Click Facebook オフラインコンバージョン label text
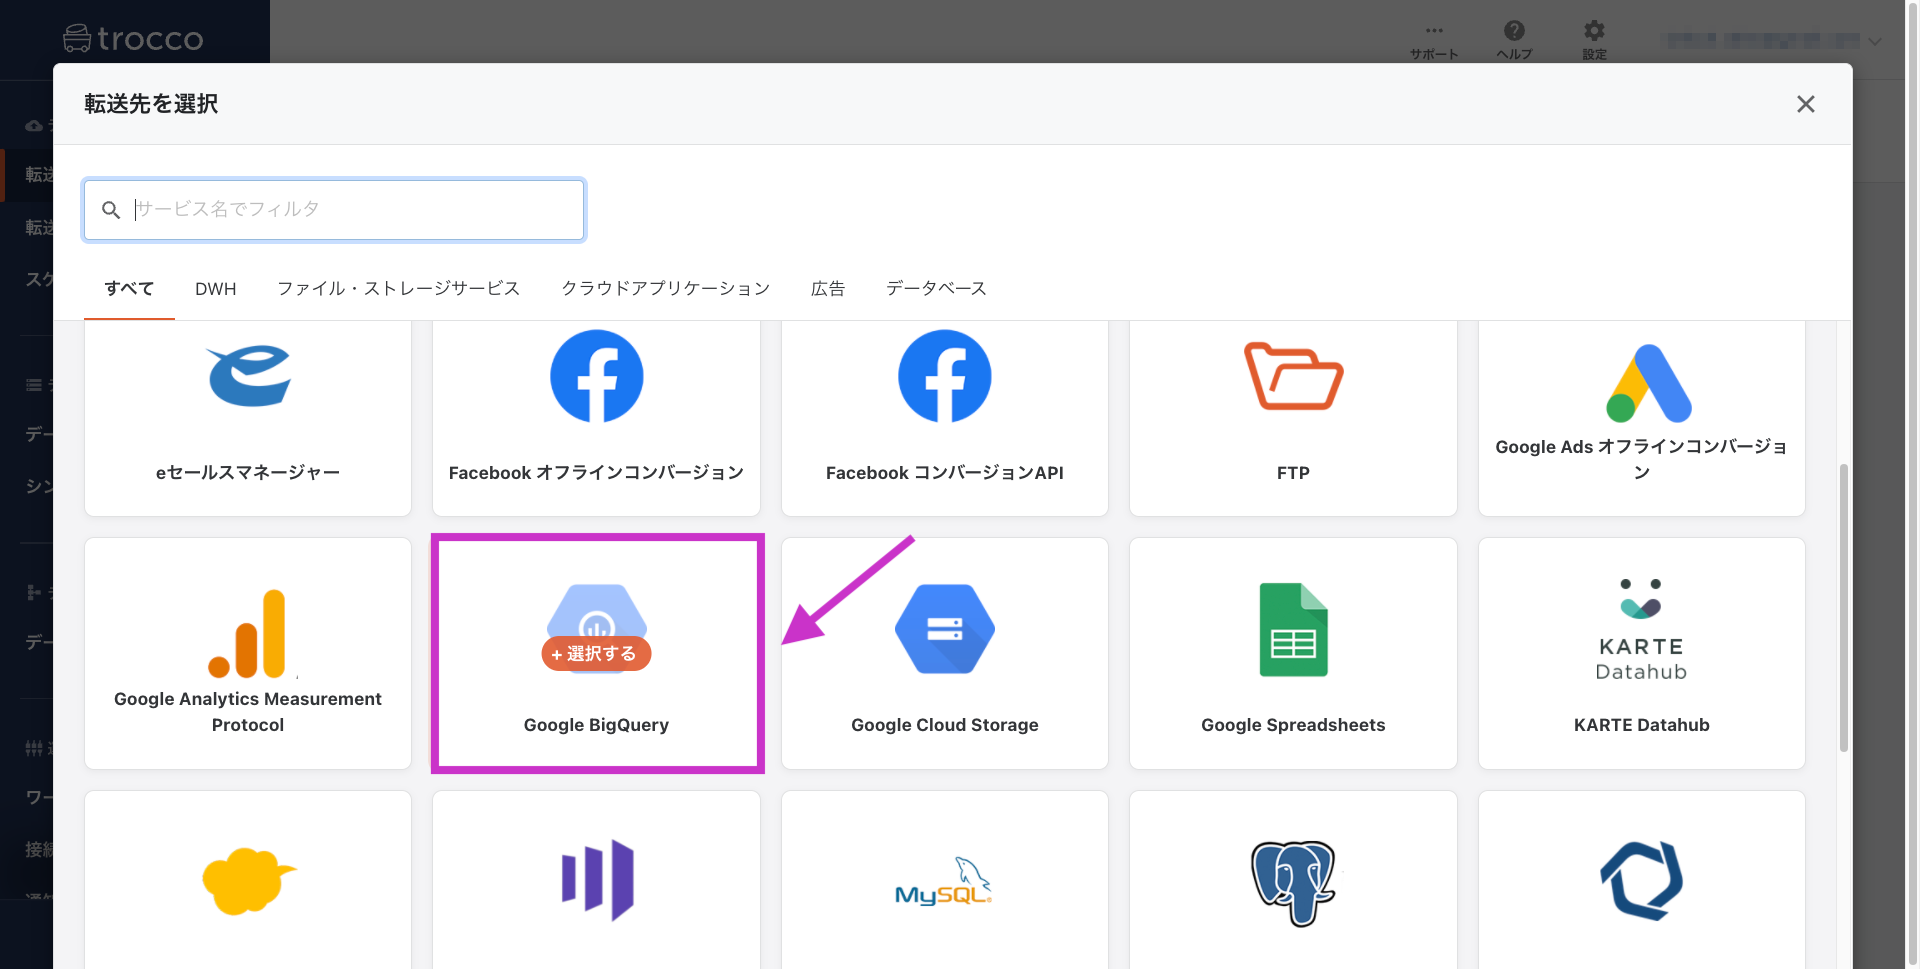This screenshot has height=969, width=1920. 596,473
